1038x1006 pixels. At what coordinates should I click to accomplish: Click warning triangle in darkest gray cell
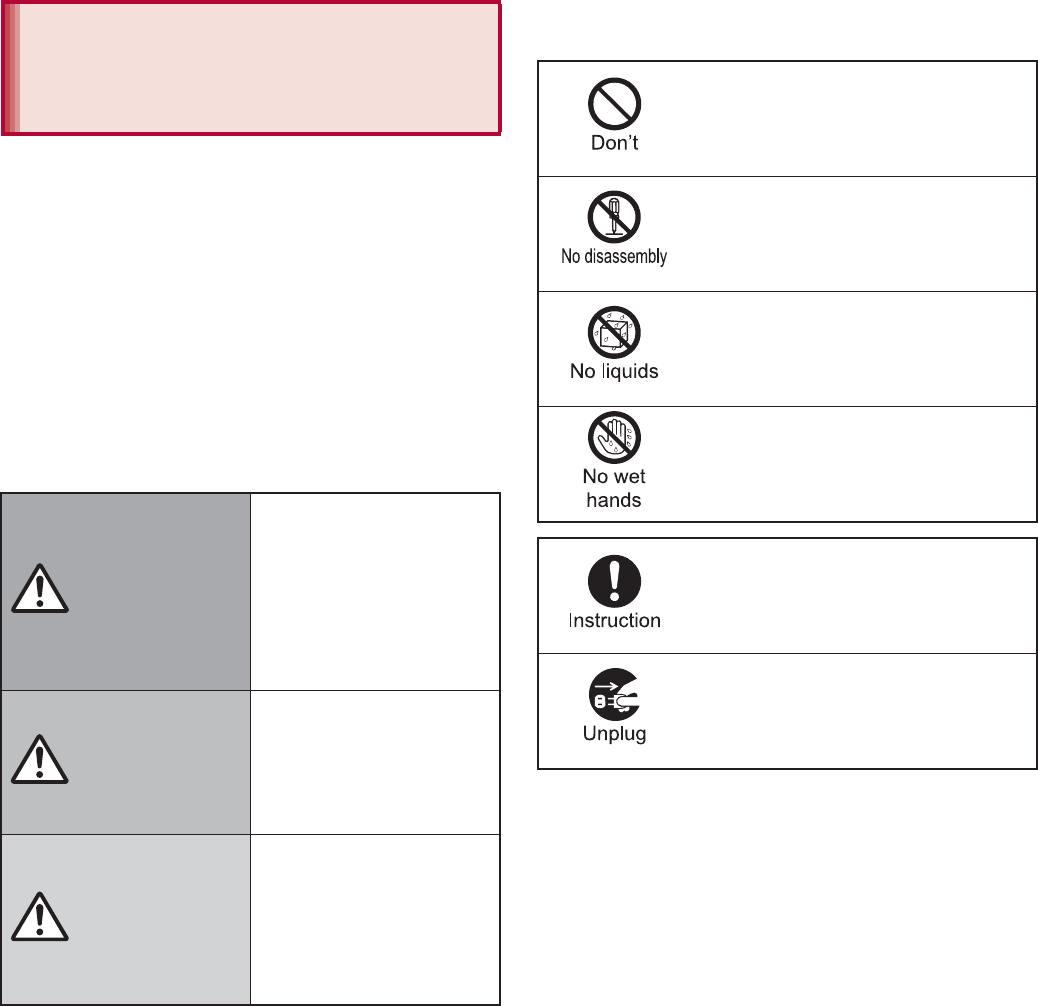tap(38, 591)
